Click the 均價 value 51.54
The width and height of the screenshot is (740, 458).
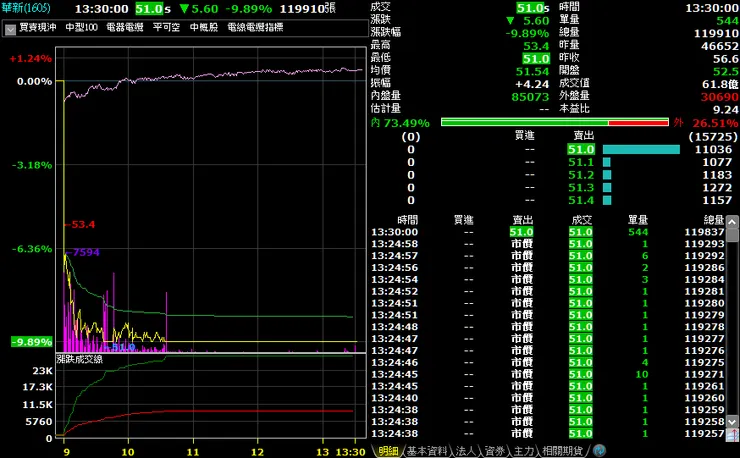[x=532, y=72]
